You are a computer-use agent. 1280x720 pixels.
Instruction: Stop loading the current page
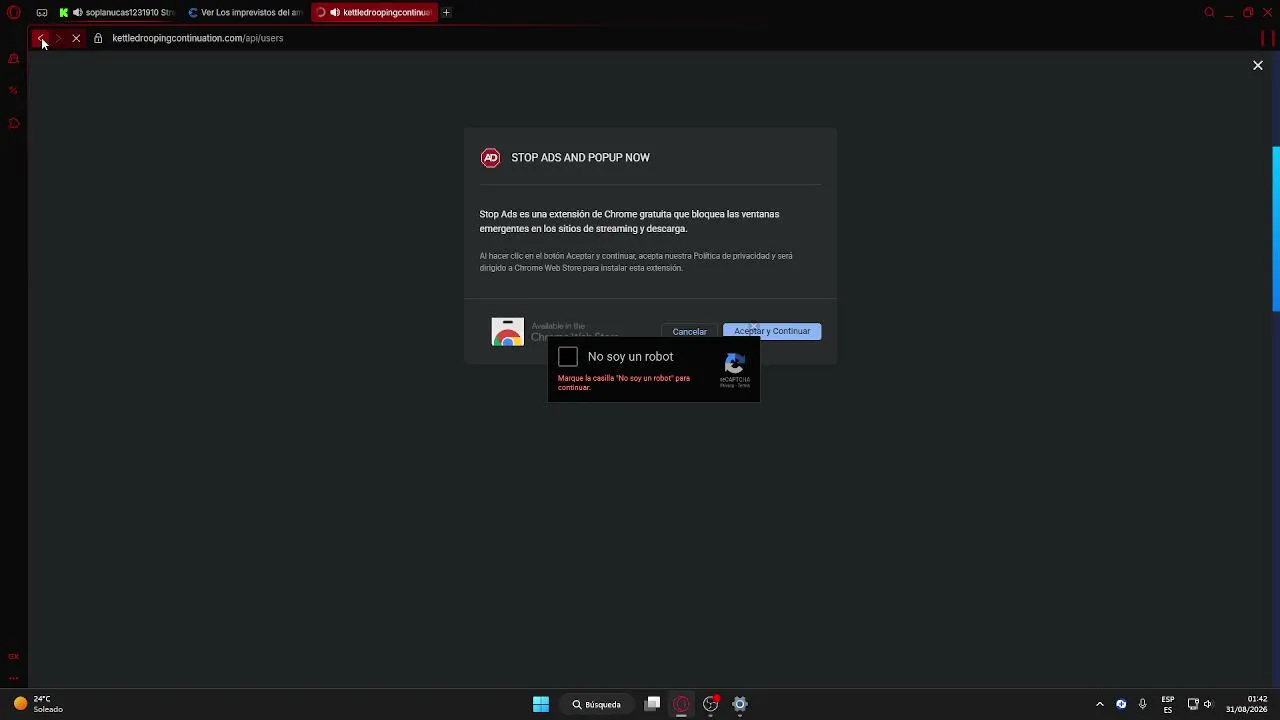(x=76, y=38)
